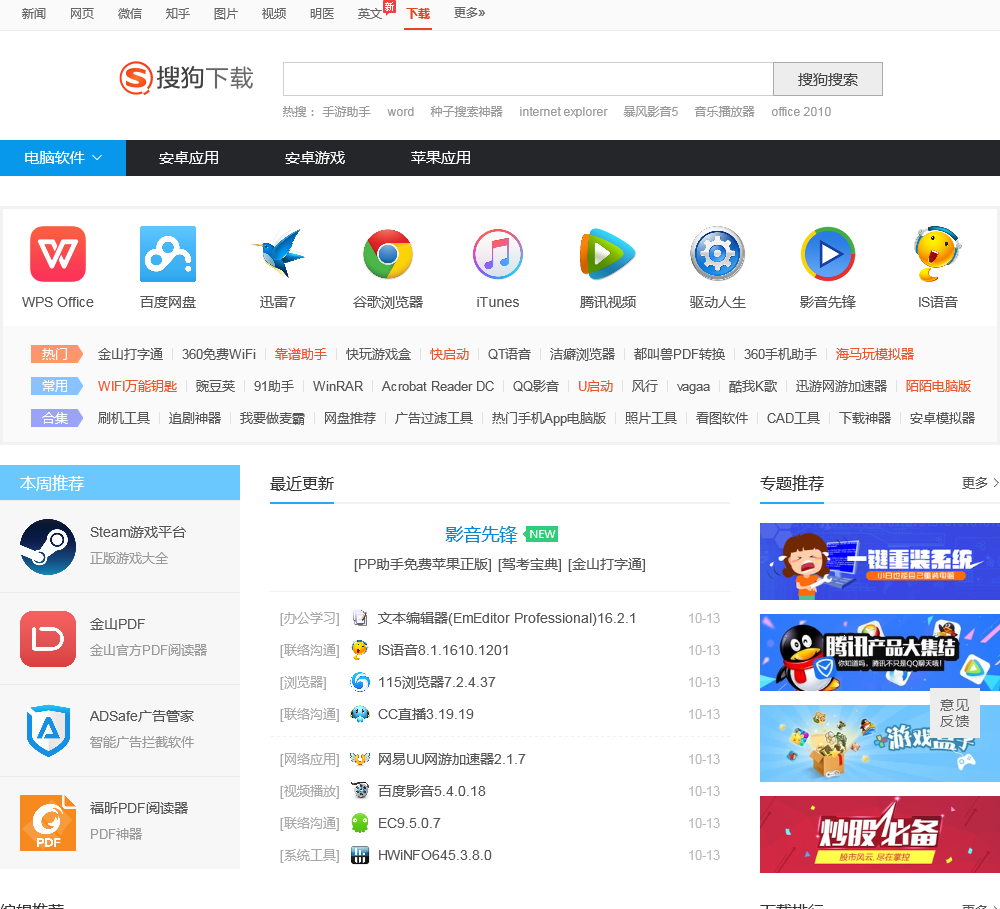Screen dimensions: 1000x909
Task: Open the 英文 top menu item
Action: point(370,13)
